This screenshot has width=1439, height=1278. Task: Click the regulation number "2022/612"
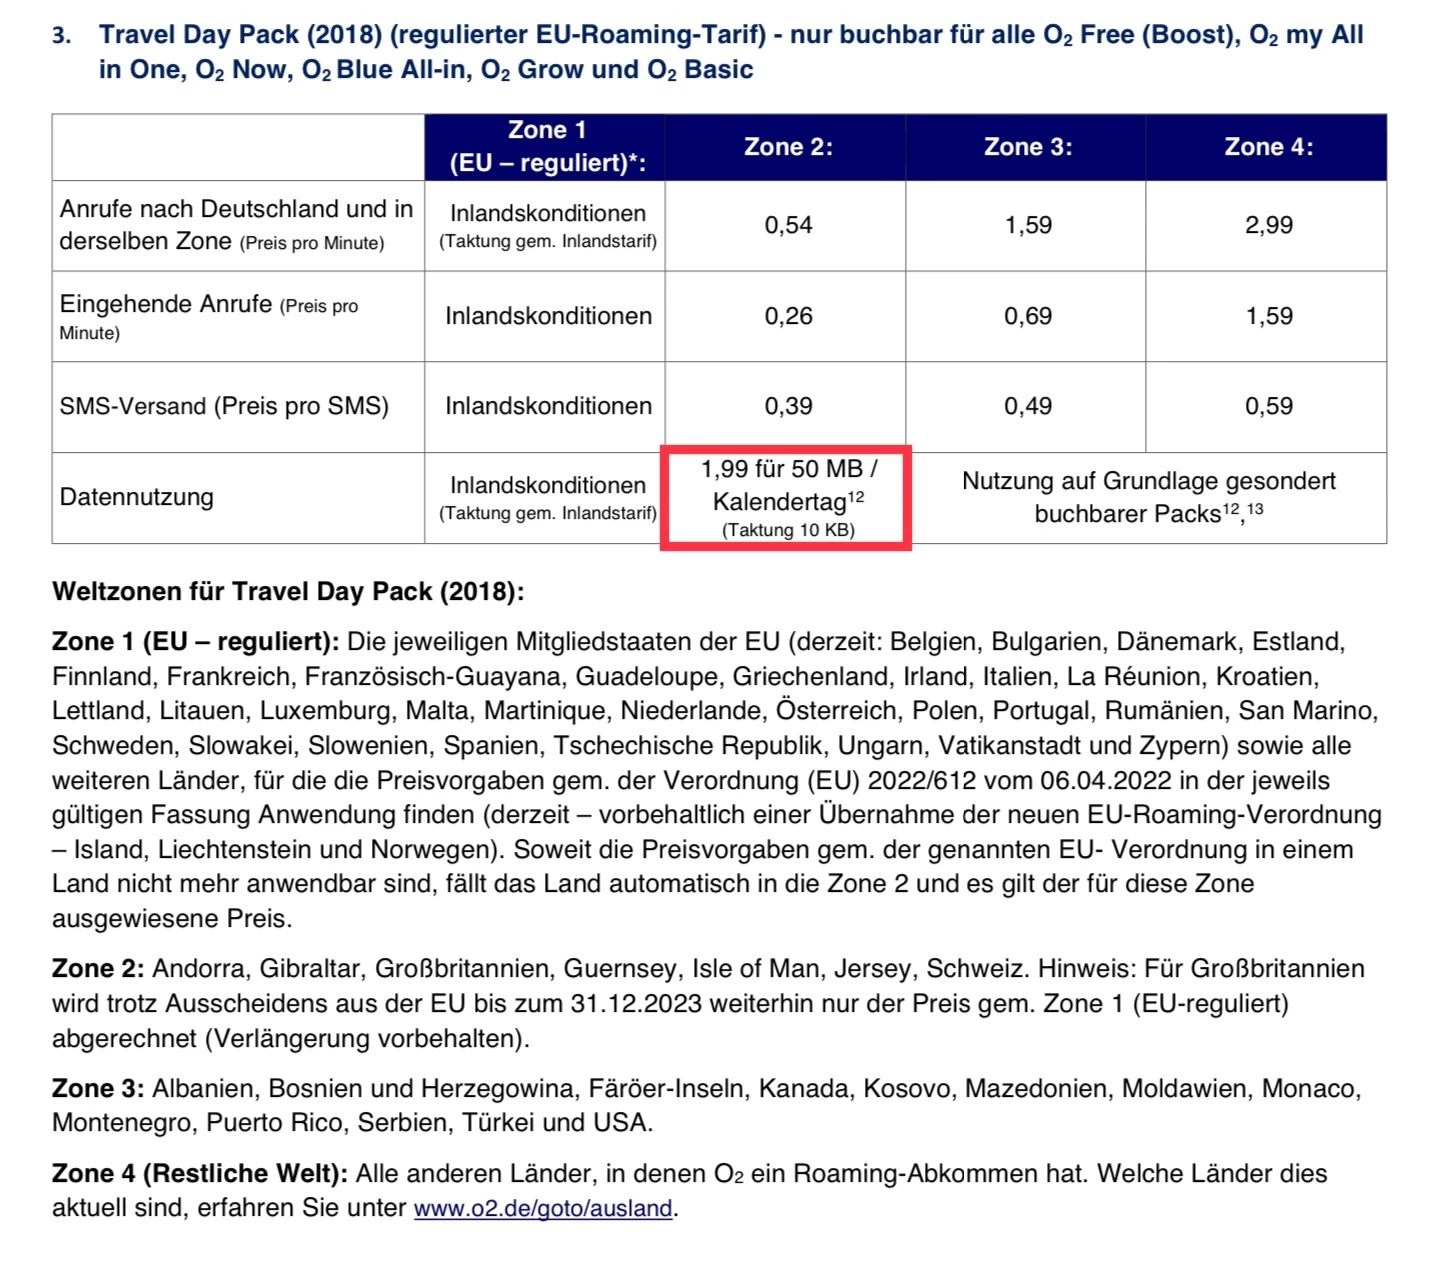coord(921,781)
